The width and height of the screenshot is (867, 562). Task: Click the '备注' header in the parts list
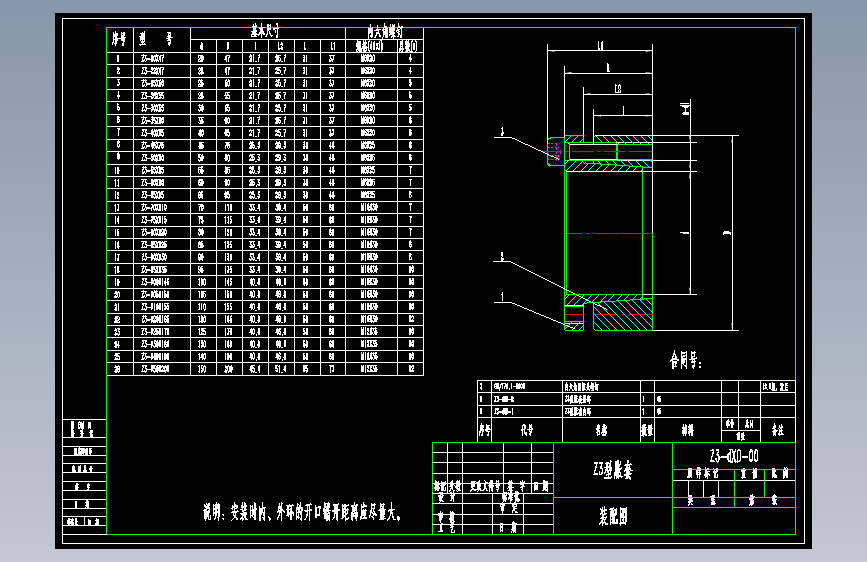(x=777, y=430)
